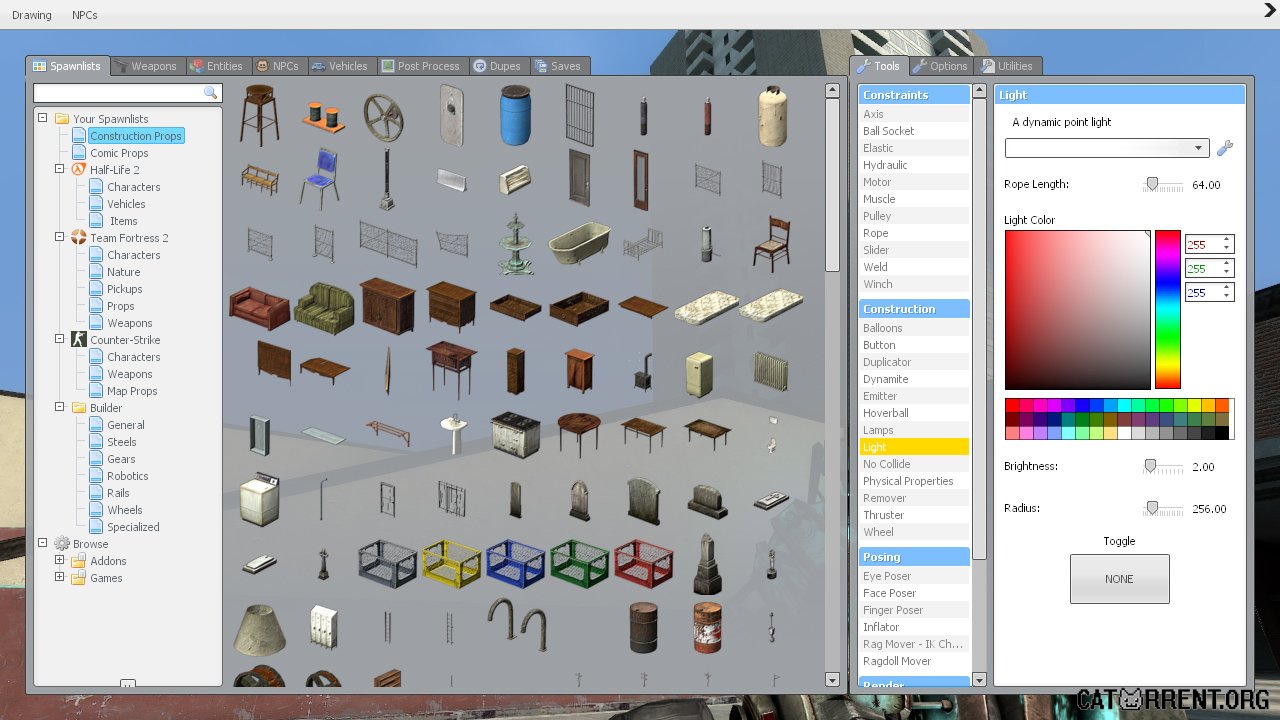Spawn the green wire crate prop

579,563
